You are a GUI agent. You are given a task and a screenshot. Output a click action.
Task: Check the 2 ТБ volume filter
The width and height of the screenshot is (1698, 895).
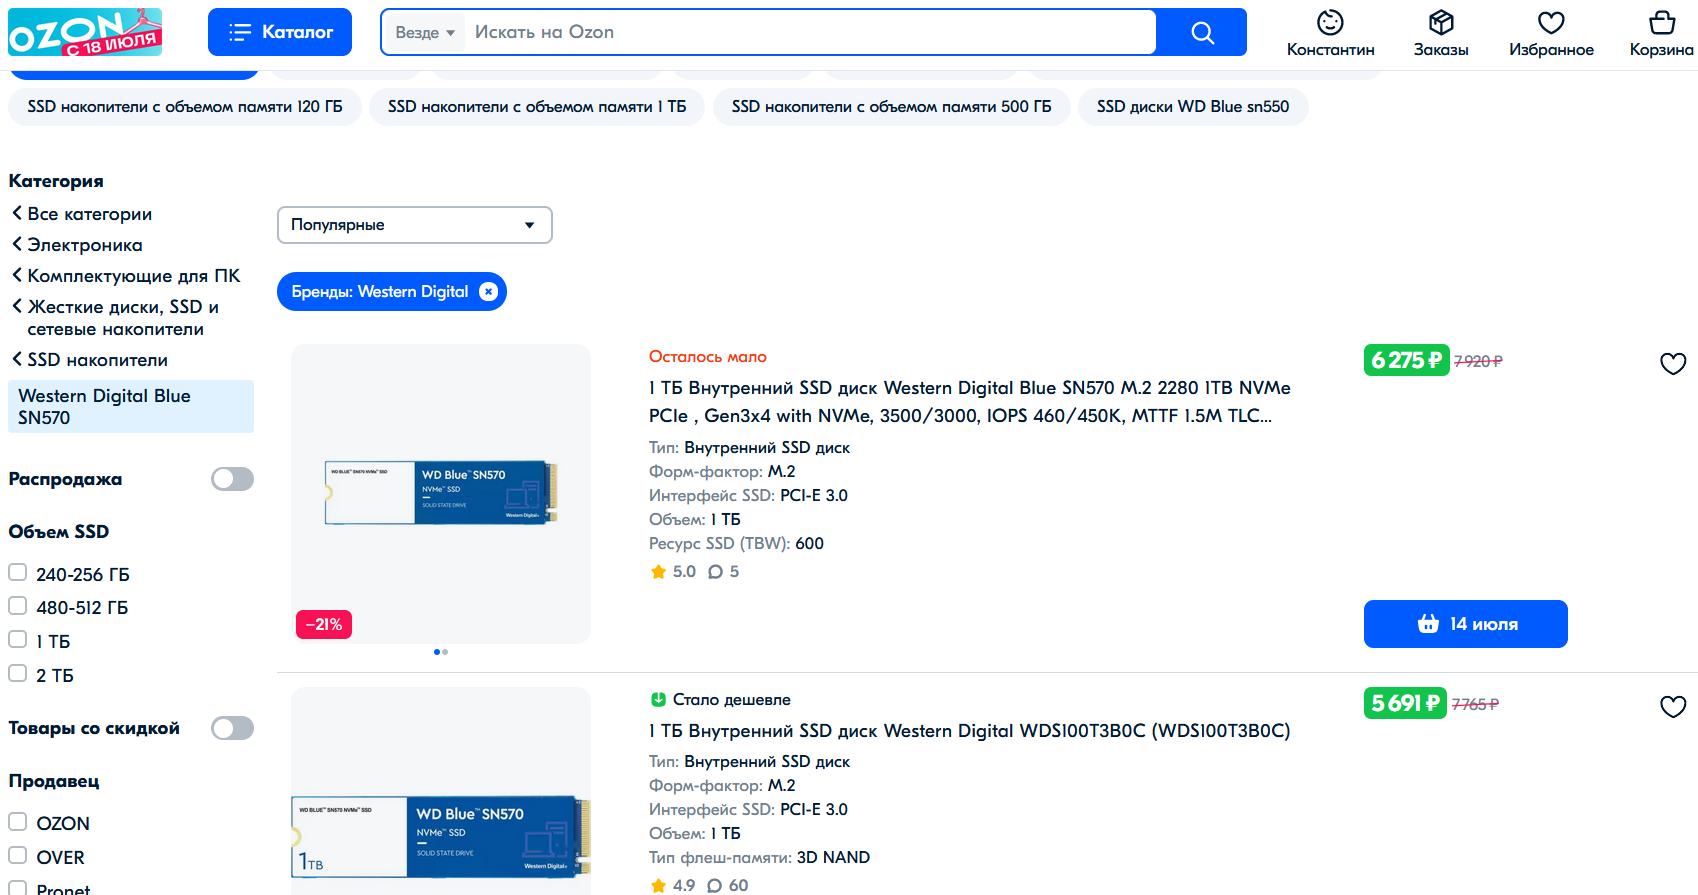(x=18, y=674)
